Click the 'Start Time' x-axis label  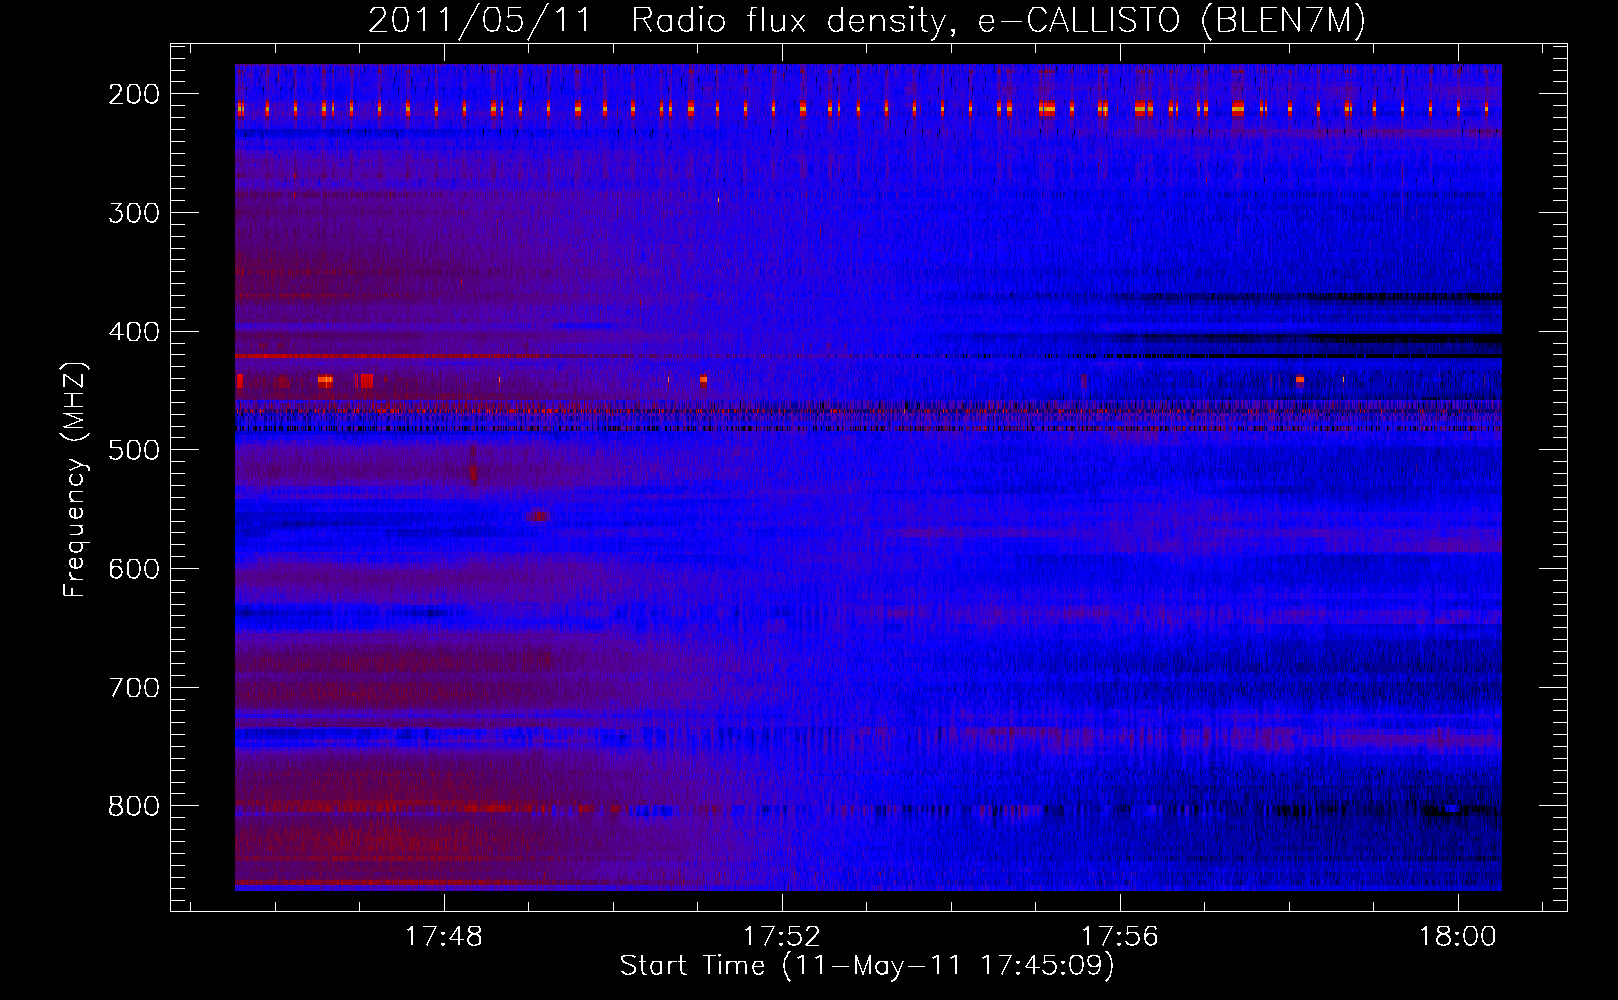[867, 966]
